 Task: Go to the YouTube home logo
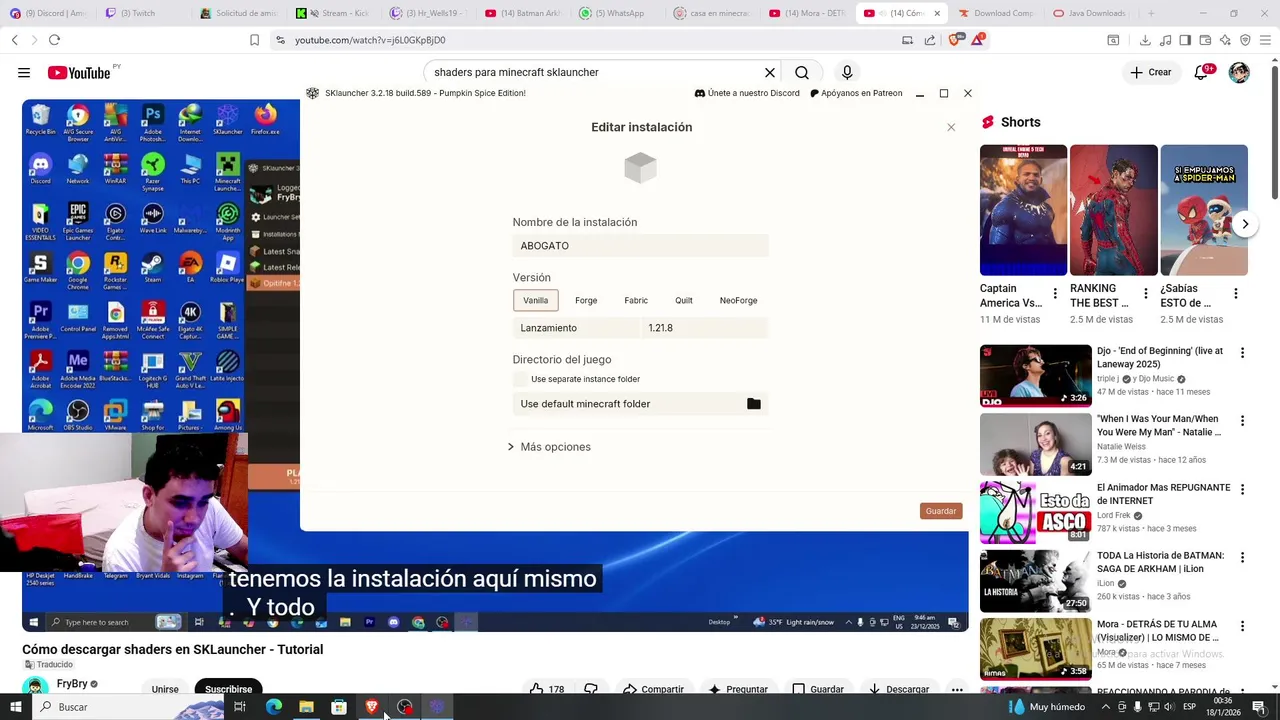(79, 73)
